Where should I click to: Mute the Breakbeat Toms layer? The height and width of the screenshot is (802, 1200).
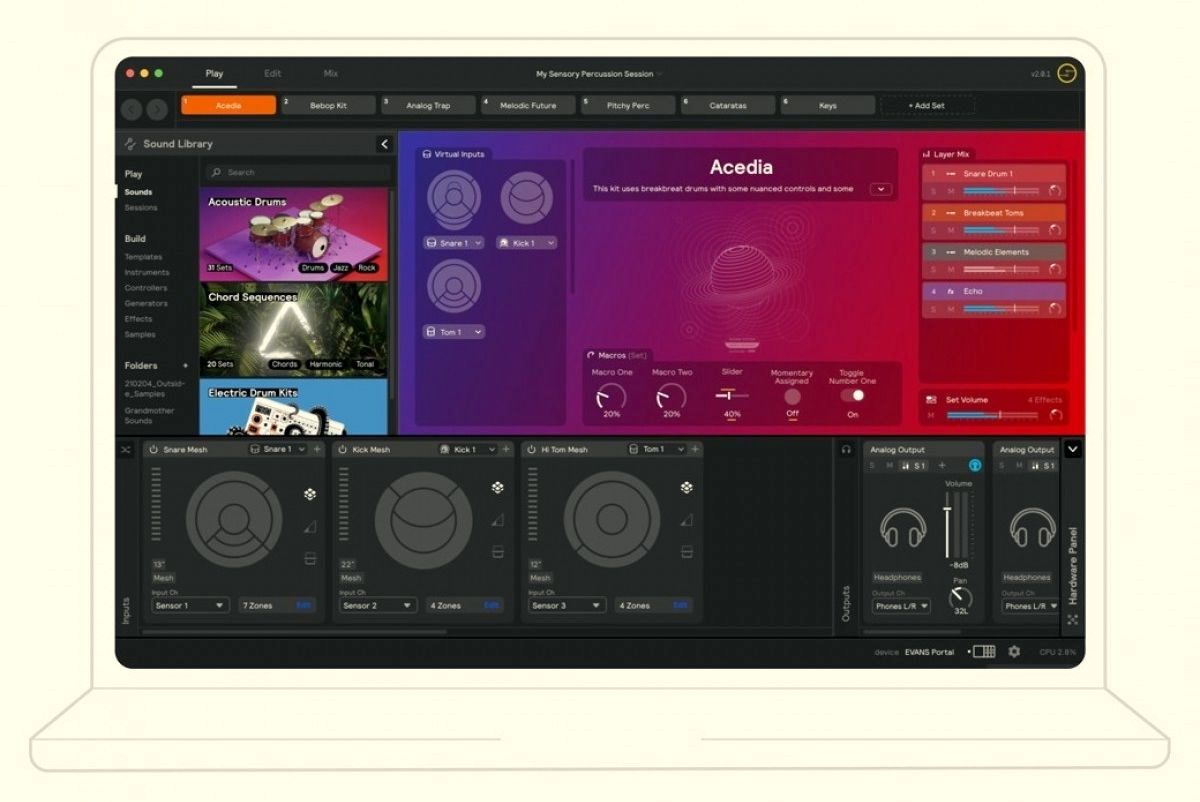pyautogui.click(x=951, y=230)
